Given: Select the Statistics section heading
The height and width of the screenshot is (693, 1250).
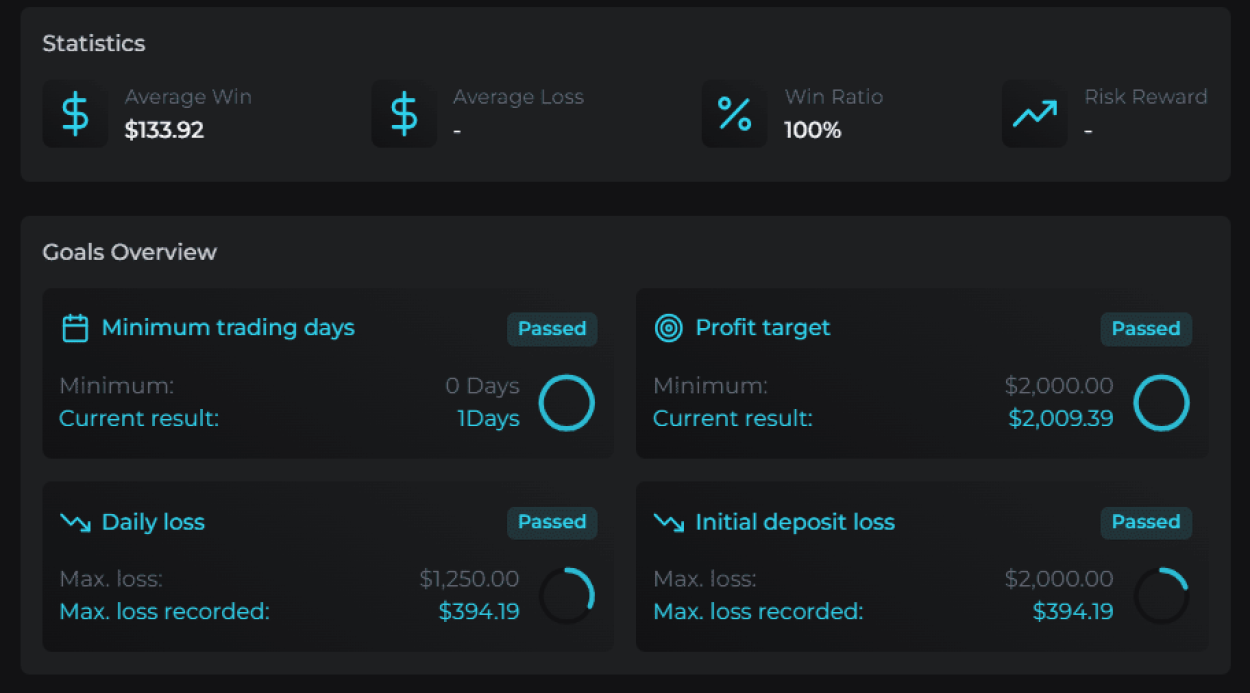Looking at the screenshot, I should 94,44.
